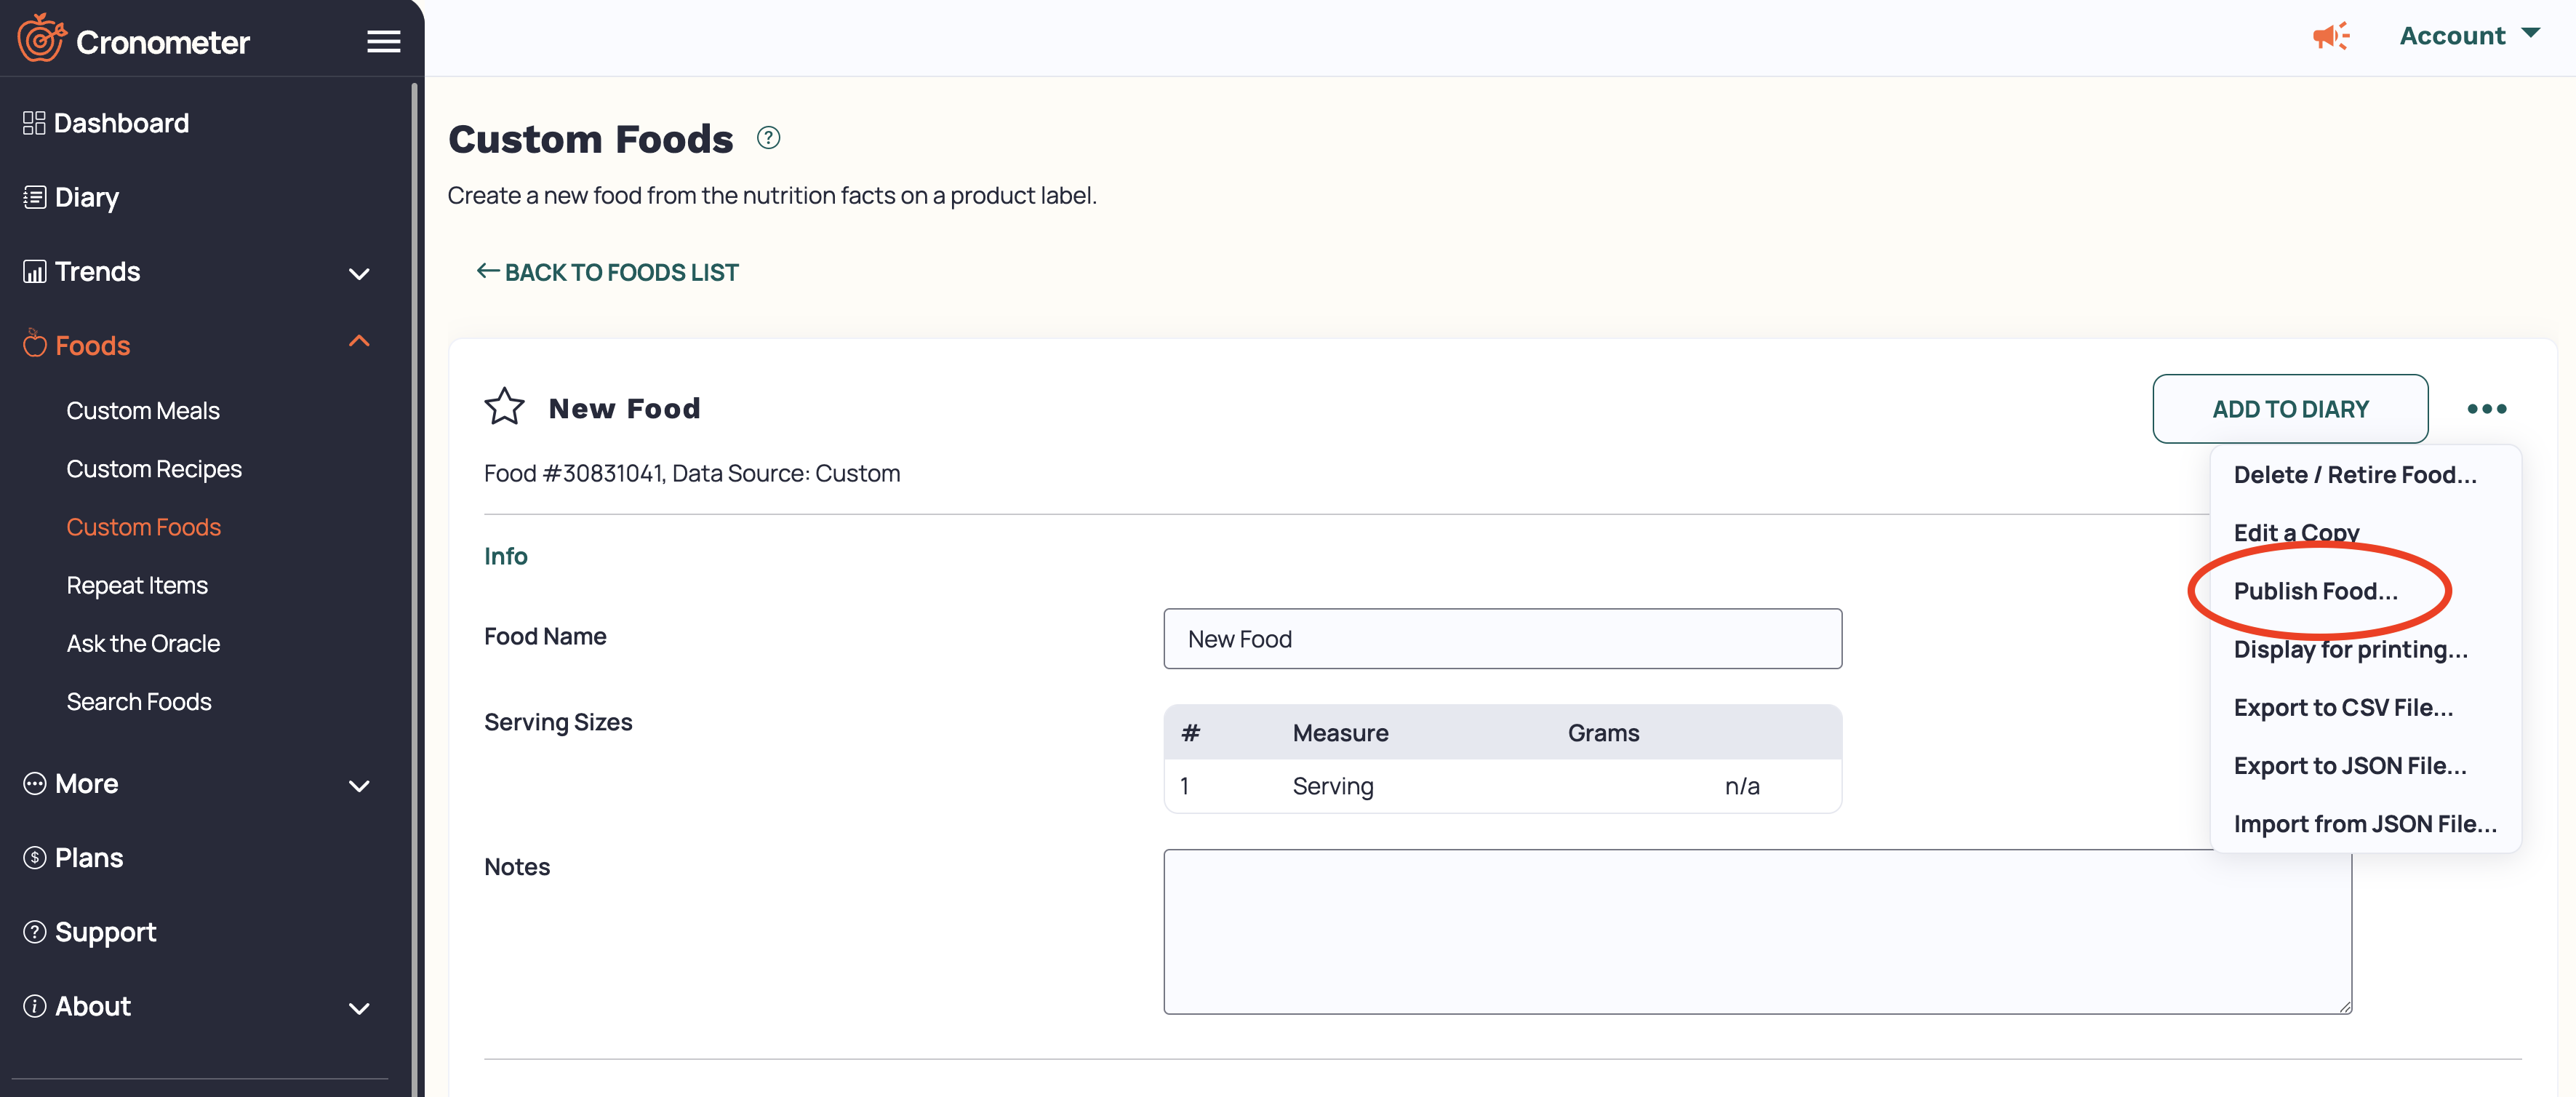Image resolution: width=2576 pixels, height=1097 pixels.
Task: Click the hamburger menu icon
Action: pos(383,41)
